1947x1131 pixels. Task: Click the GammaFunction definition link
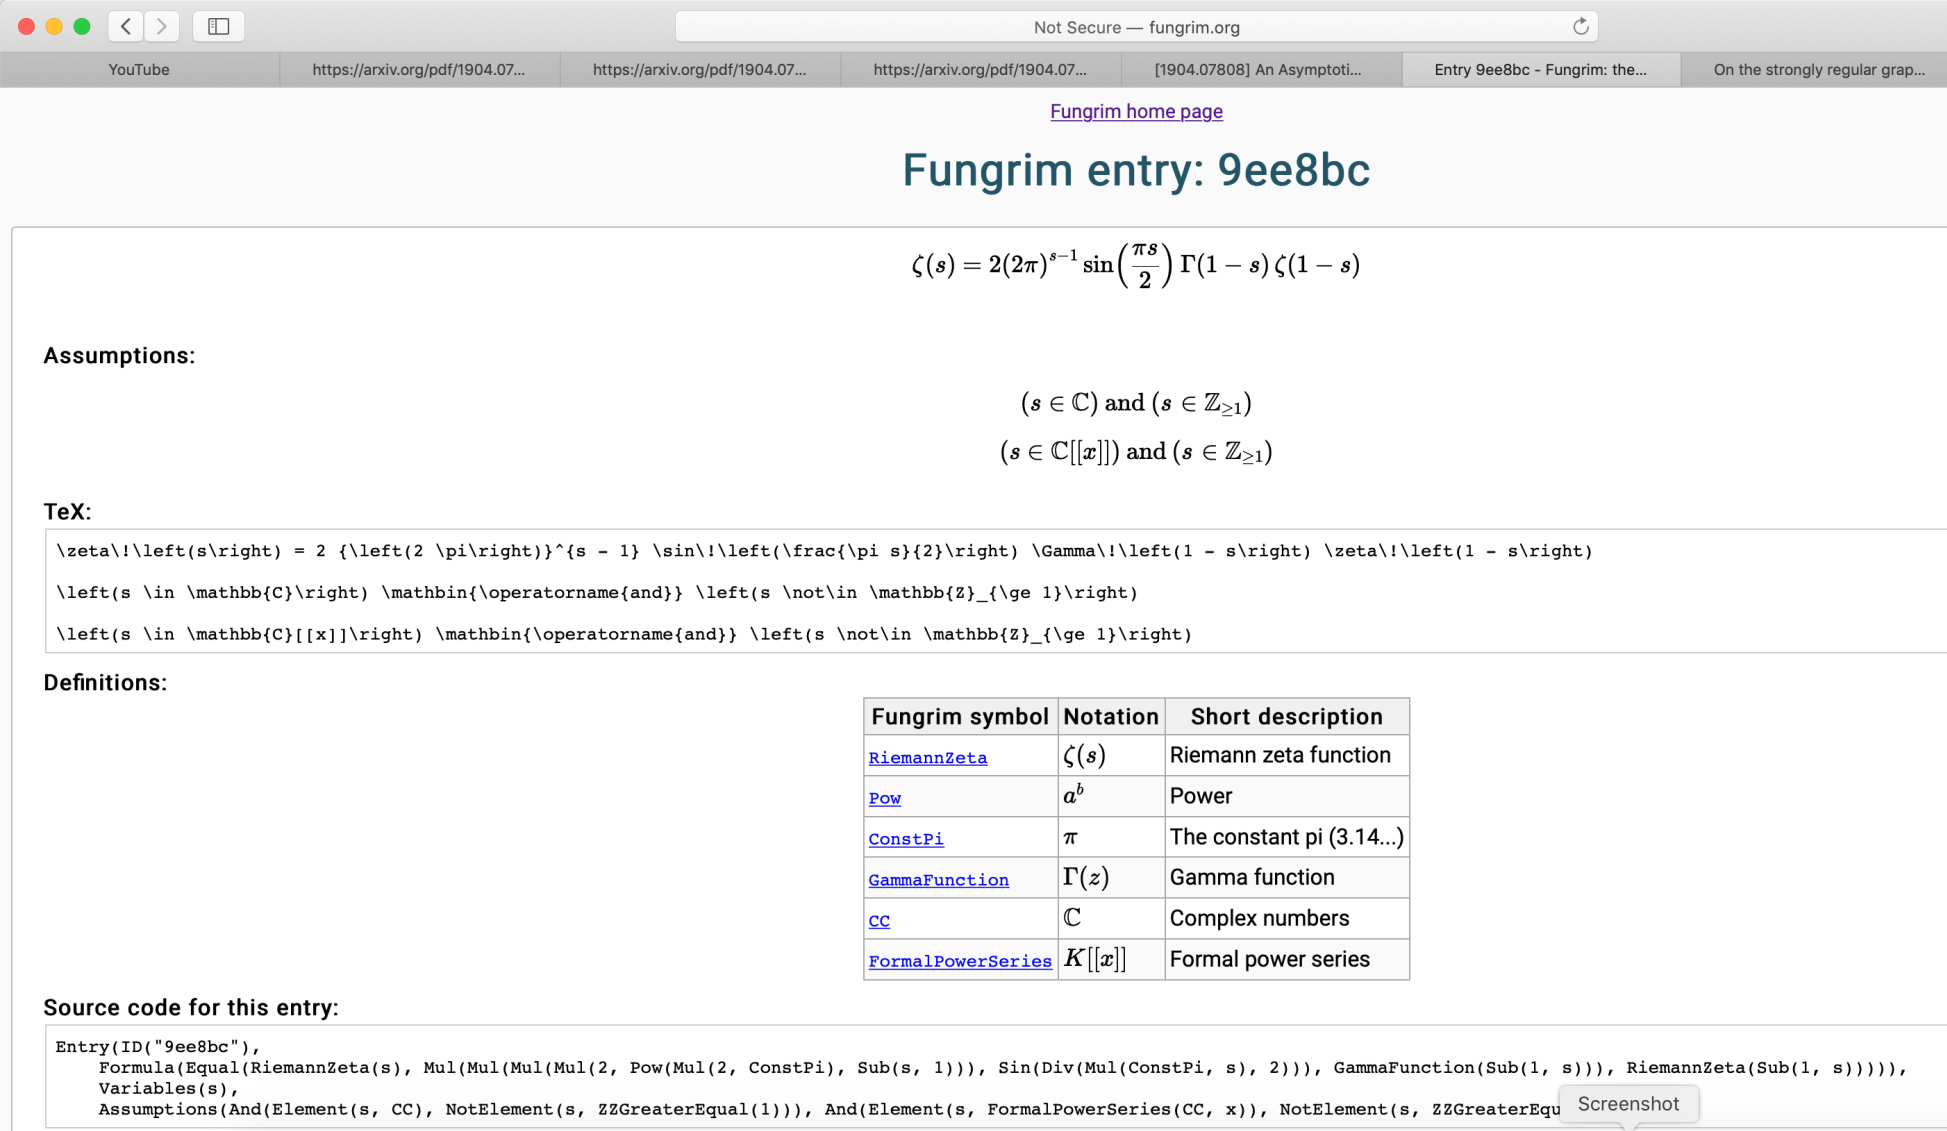coord(938,880)
